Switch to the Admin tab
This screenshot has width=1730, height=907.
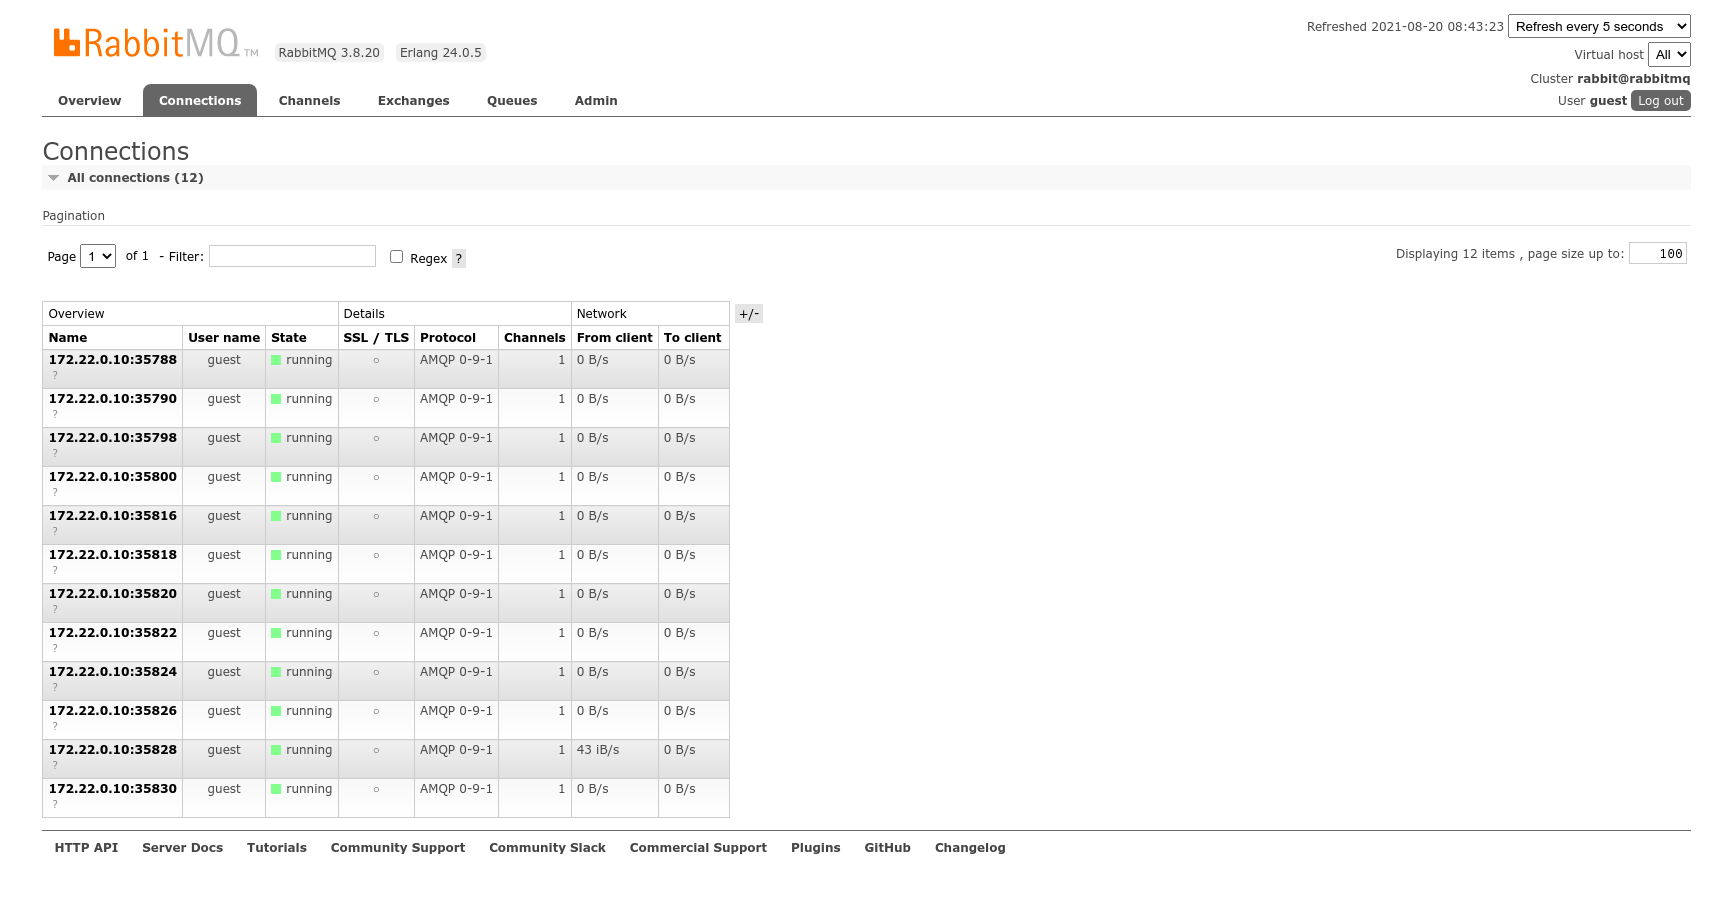point(596,101)
